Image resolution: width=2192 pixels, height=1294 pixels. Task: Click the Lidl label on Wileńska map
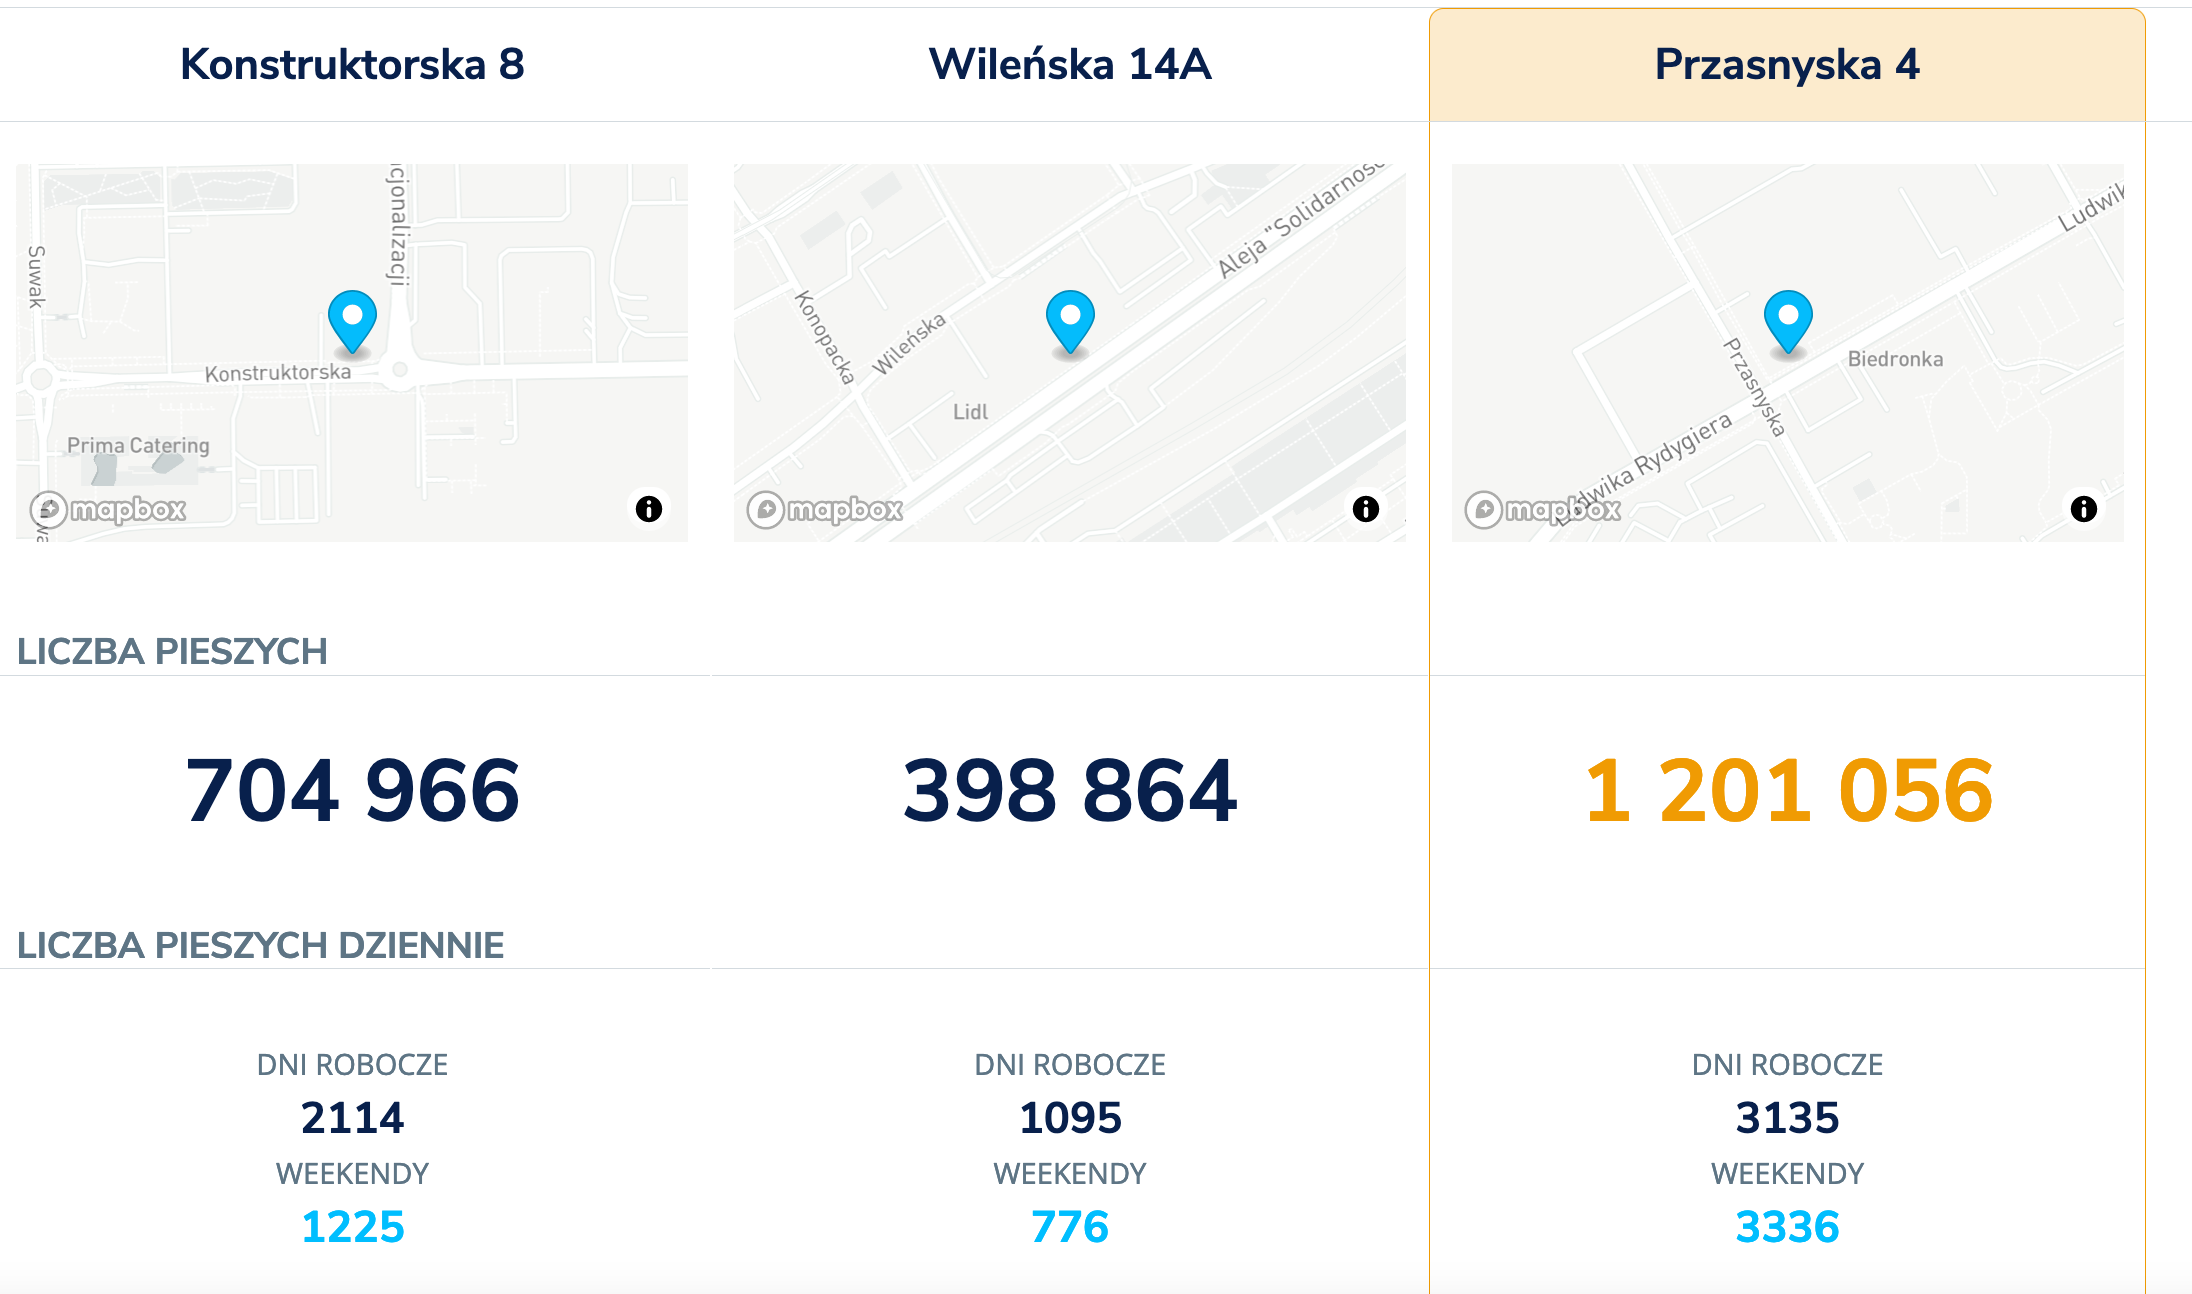pos(970,412)
